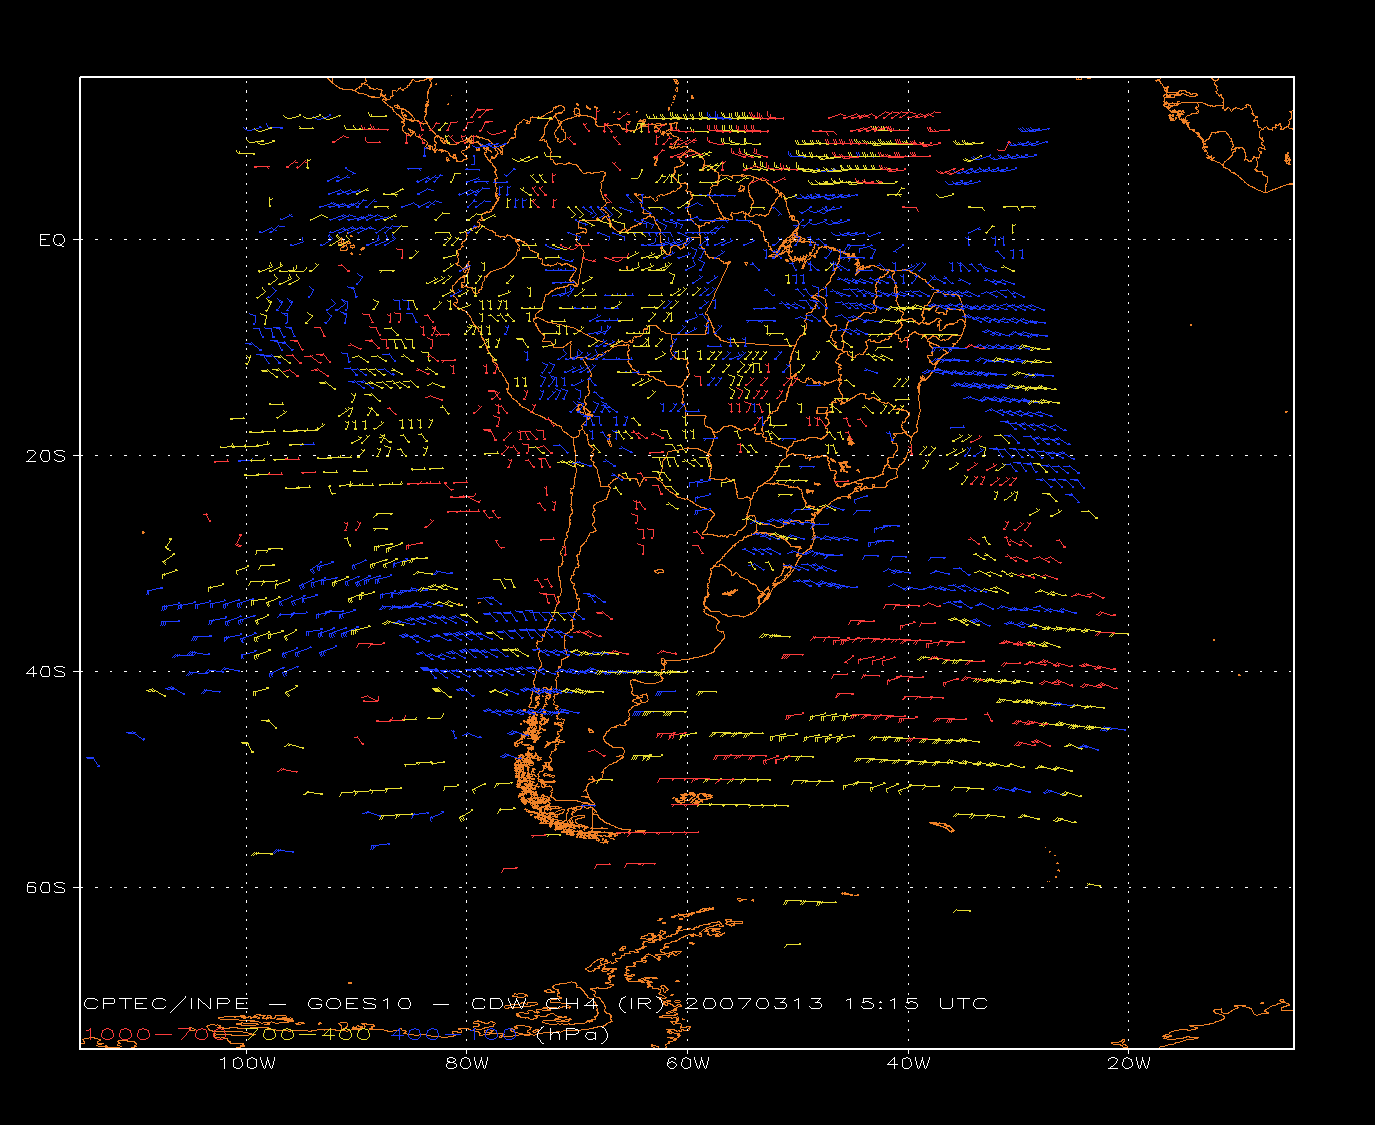Click the 60W longitude label
Image resolution: width=1375 pixels, height=1125 pixels.
point(688,1064)
